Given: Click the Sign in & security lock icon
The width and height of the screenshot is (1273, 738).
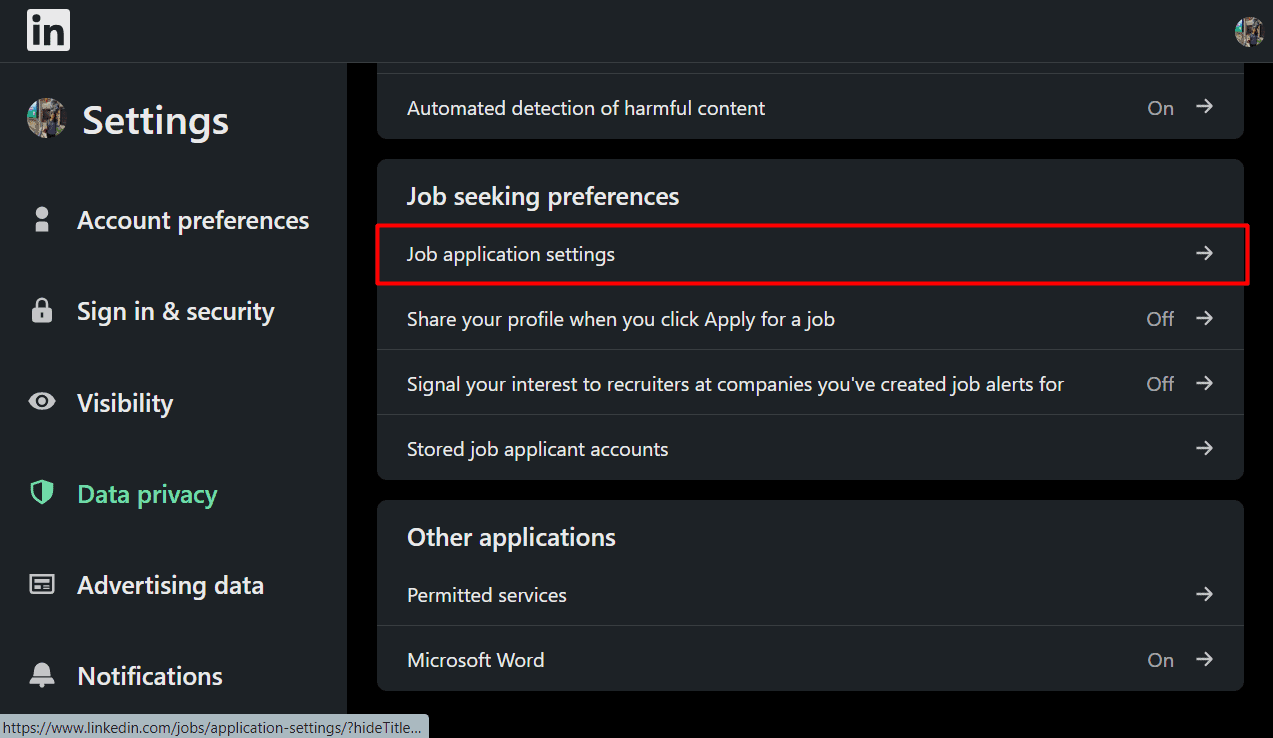Looking at the screenshot, I should point(42,311).
